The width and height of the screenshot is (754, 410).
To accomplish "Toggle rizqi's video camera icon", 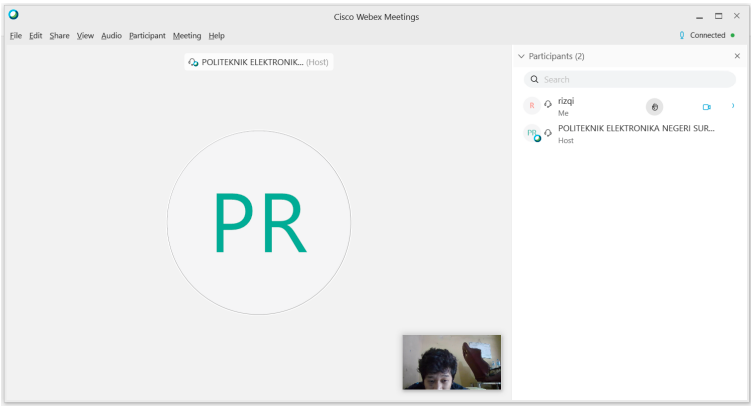I will tap(706, 107).
